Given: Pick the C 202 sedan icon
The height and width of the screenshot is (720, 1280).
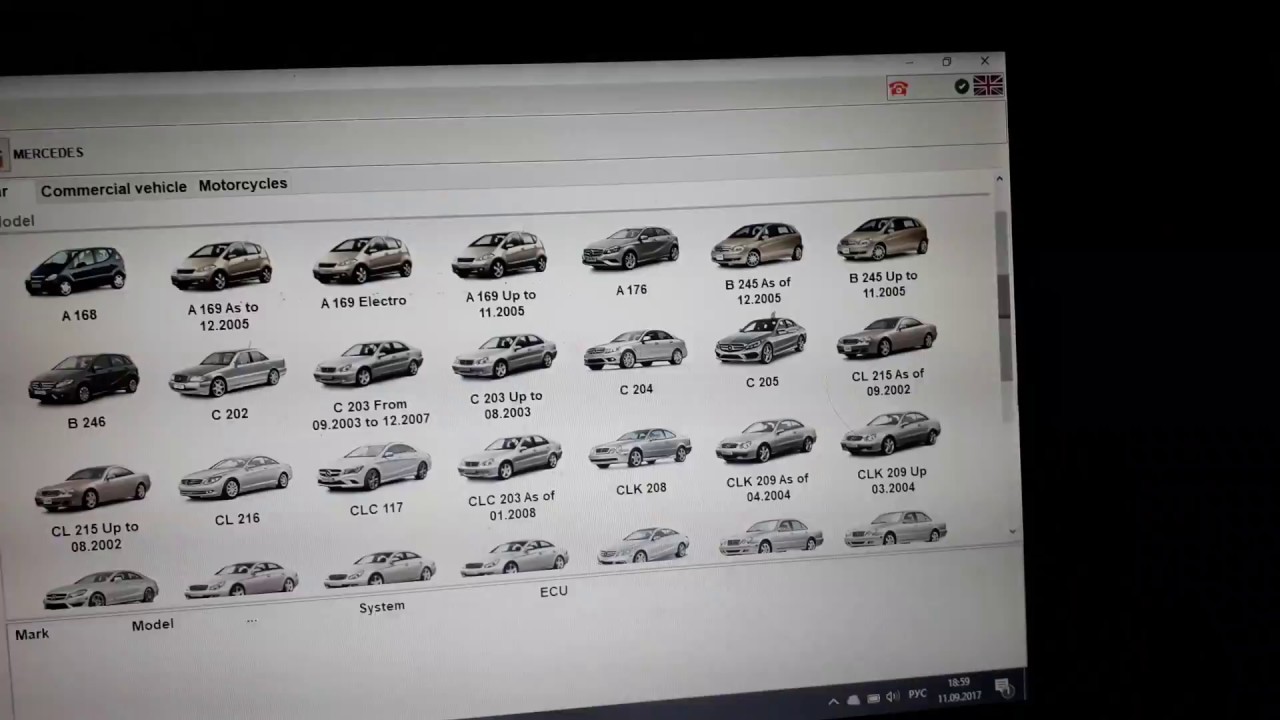Looking at the screenshot, I should (x=228, y=372).
